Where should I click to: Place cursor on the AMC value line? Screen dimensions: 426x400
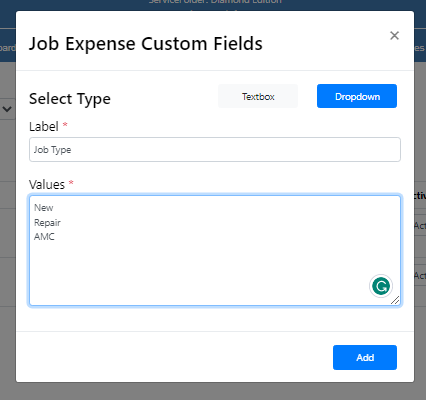pyautogui.click(x=44, y=237)
